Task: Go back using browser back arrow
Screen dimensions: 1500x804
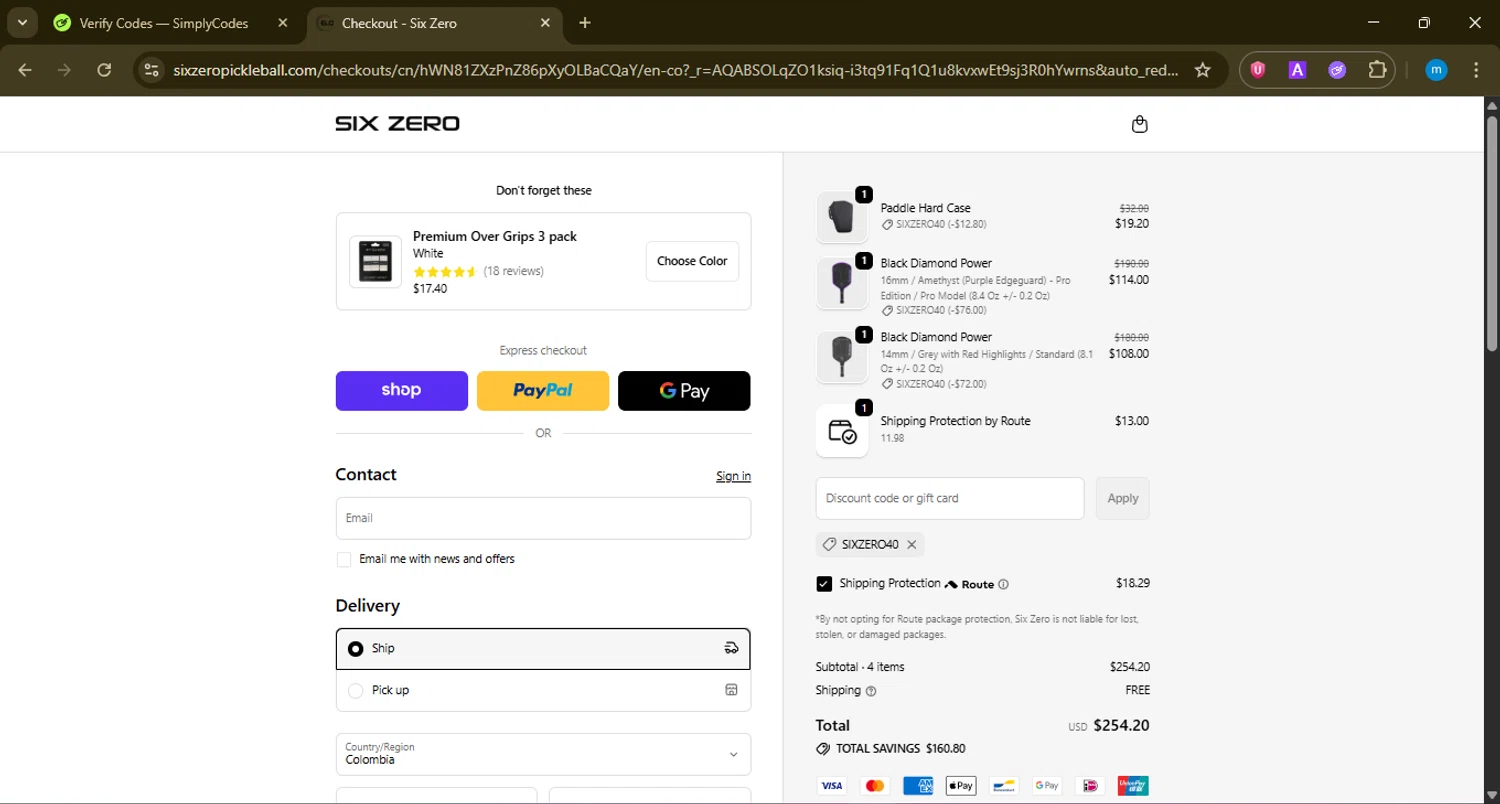Action: pyautogui.click(x=25, y=70)
